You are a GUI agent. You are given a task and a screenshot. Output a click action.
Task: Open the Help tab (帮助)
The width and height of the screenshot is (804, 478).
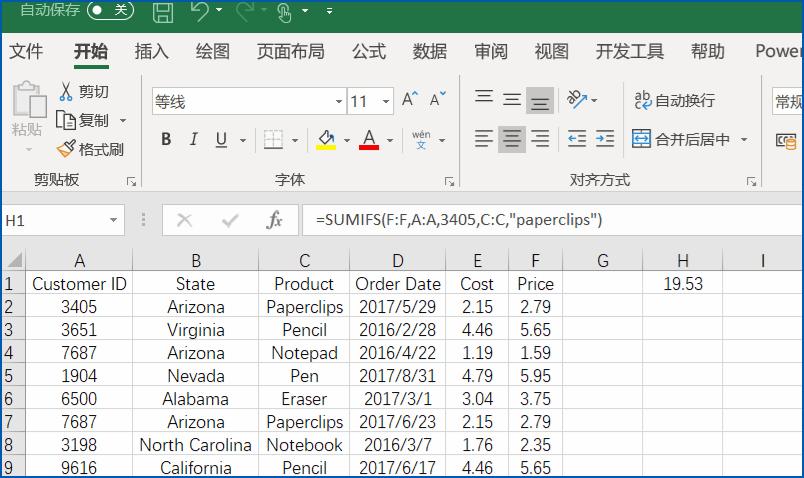(708, 51)
